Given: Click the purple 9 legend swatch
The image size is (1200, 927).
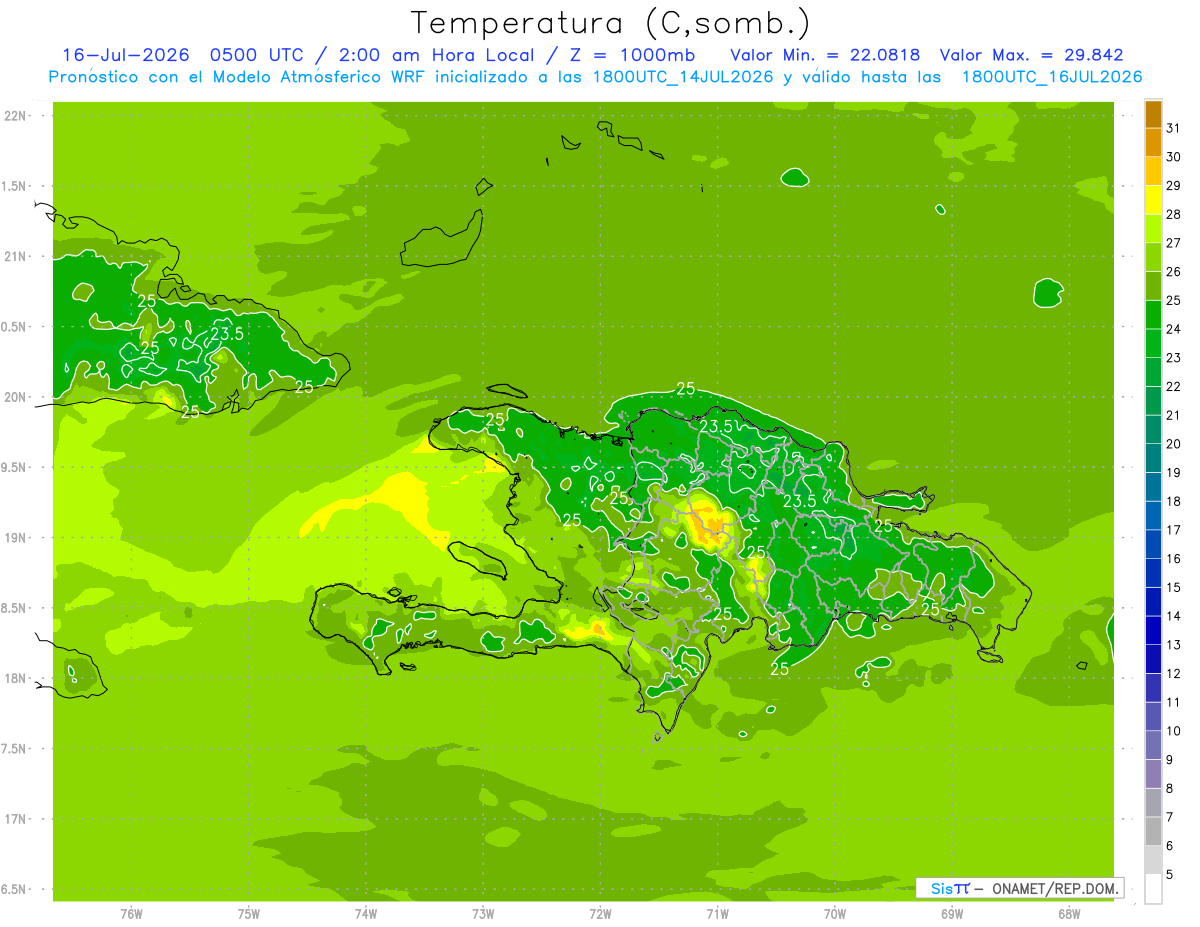Looking at the screenshot, I should (1153, 745).
